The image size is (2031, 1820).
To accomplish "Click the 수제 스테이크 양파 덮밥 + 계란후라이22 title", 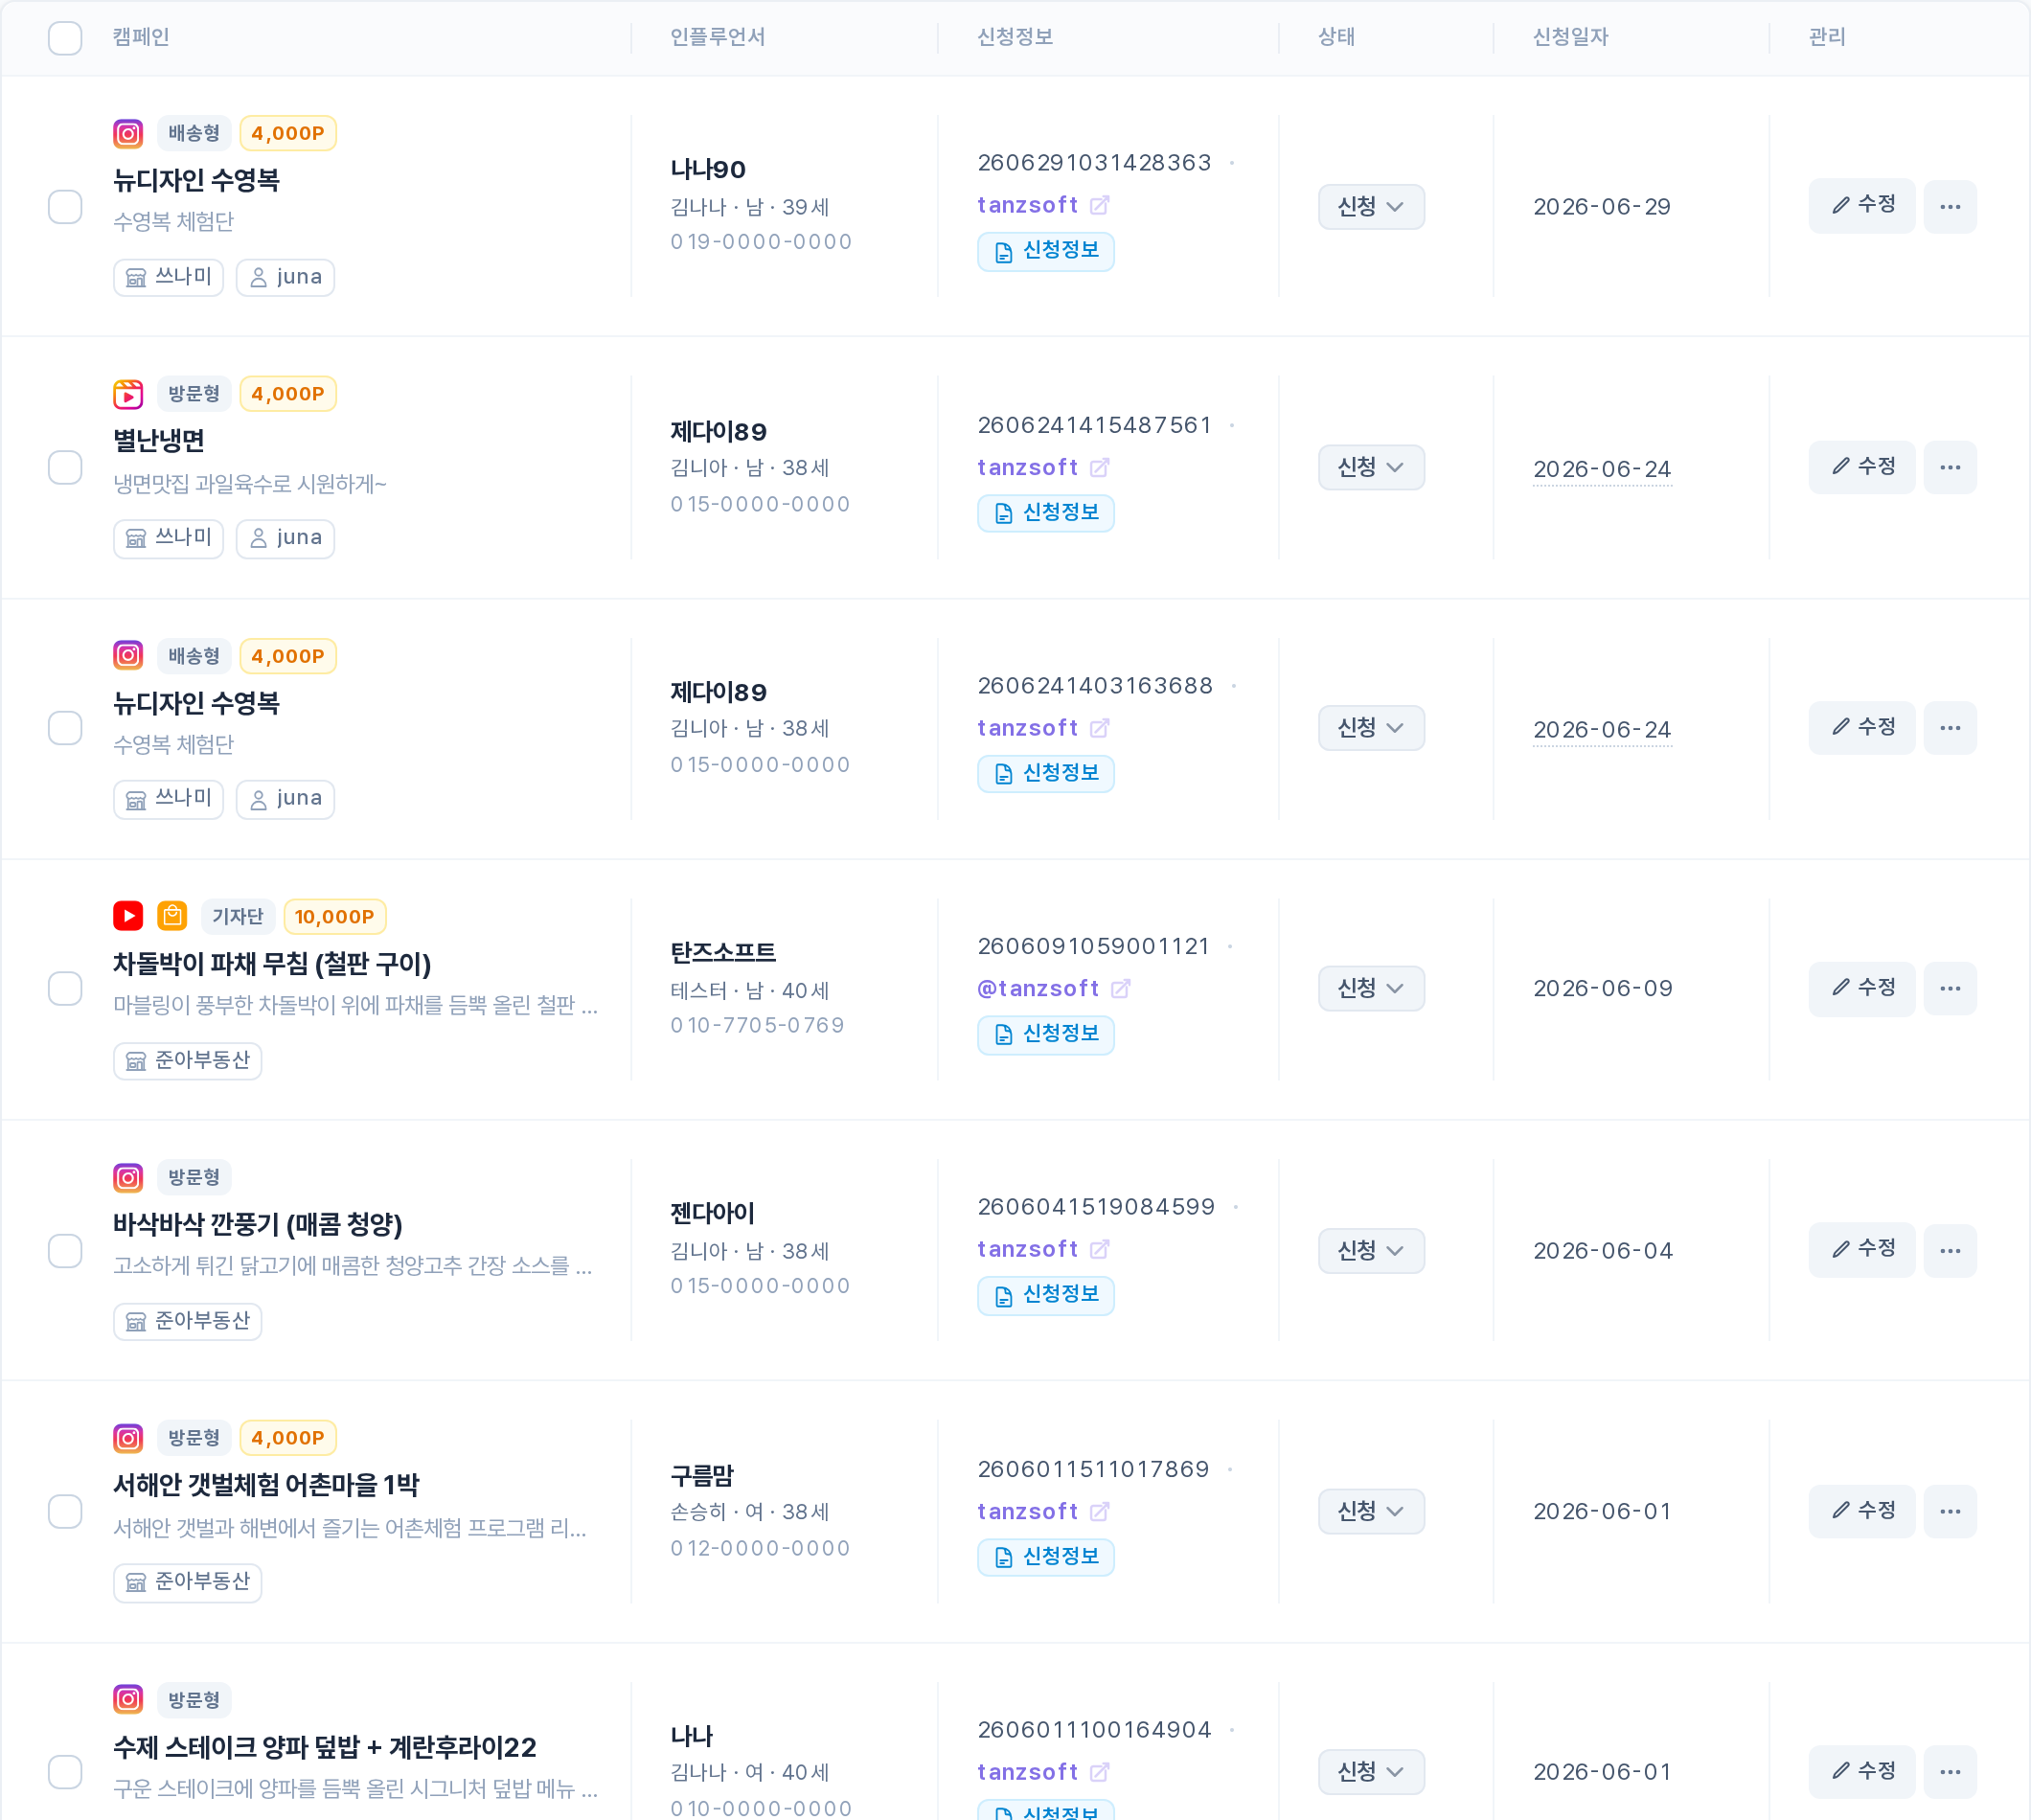I will (325, 1748).
